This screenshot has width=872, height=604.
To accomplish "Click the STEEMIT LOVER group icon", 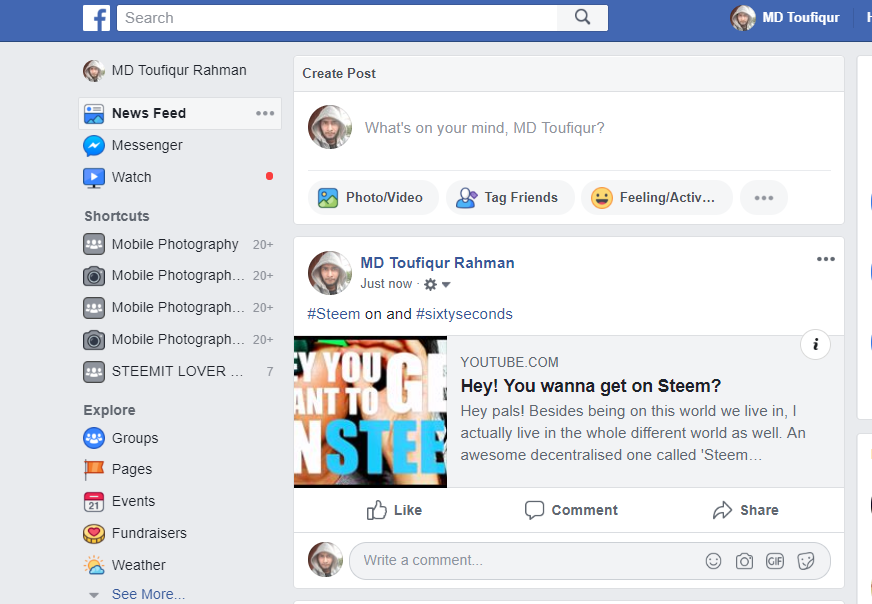I will [x=94, y=372].
